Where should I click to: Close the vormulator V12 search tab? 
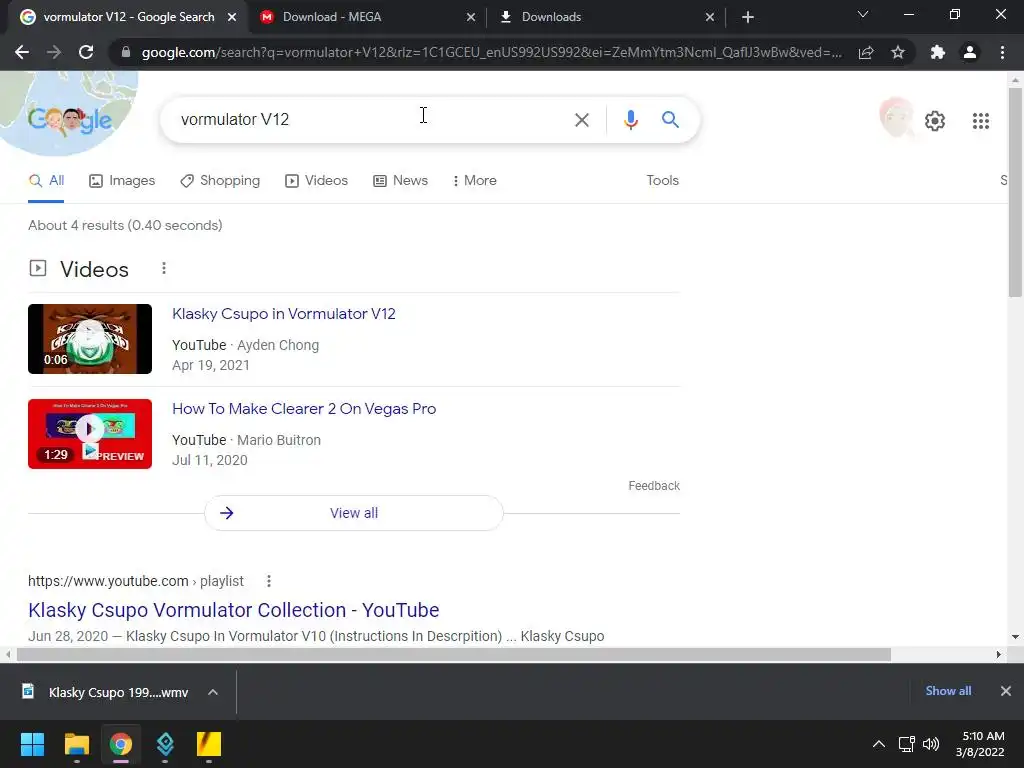coord(232,17)
